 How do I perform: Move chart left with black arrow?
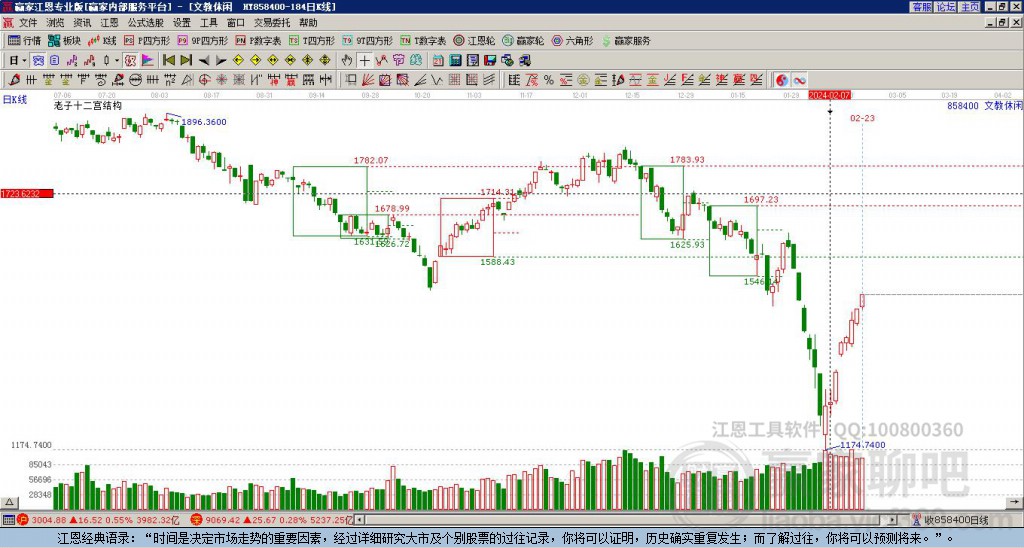tap(204, 61)
